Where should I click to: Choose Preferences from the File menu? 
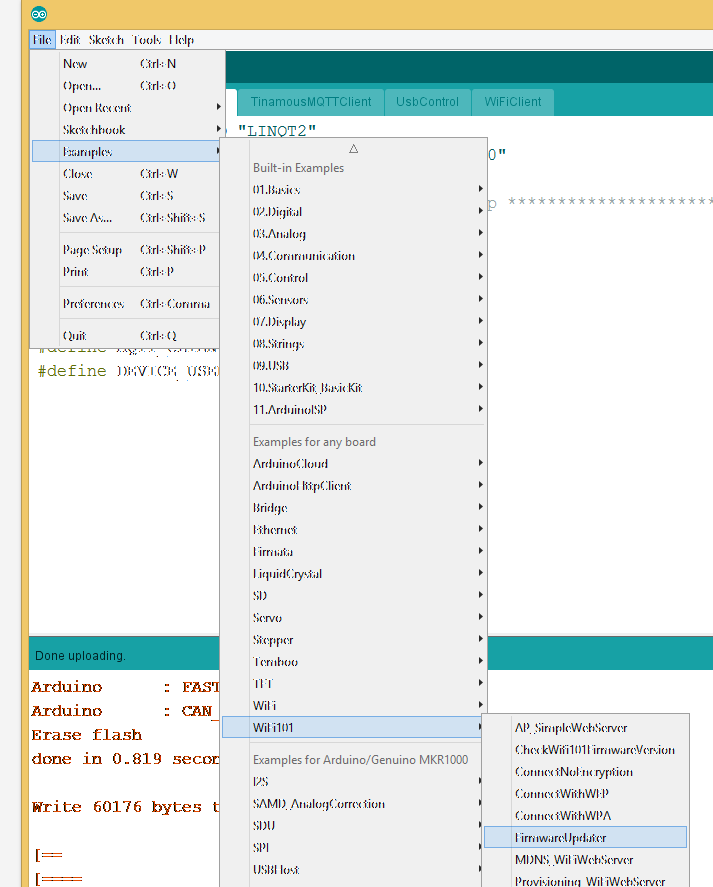[93, 304]
